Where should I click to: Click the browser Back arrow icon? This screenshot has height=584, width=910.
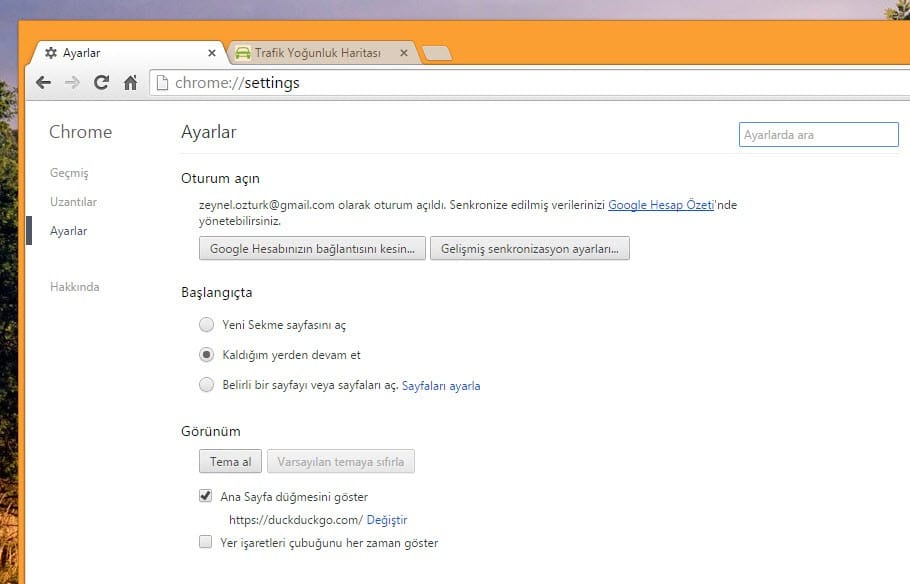[43, 83]
